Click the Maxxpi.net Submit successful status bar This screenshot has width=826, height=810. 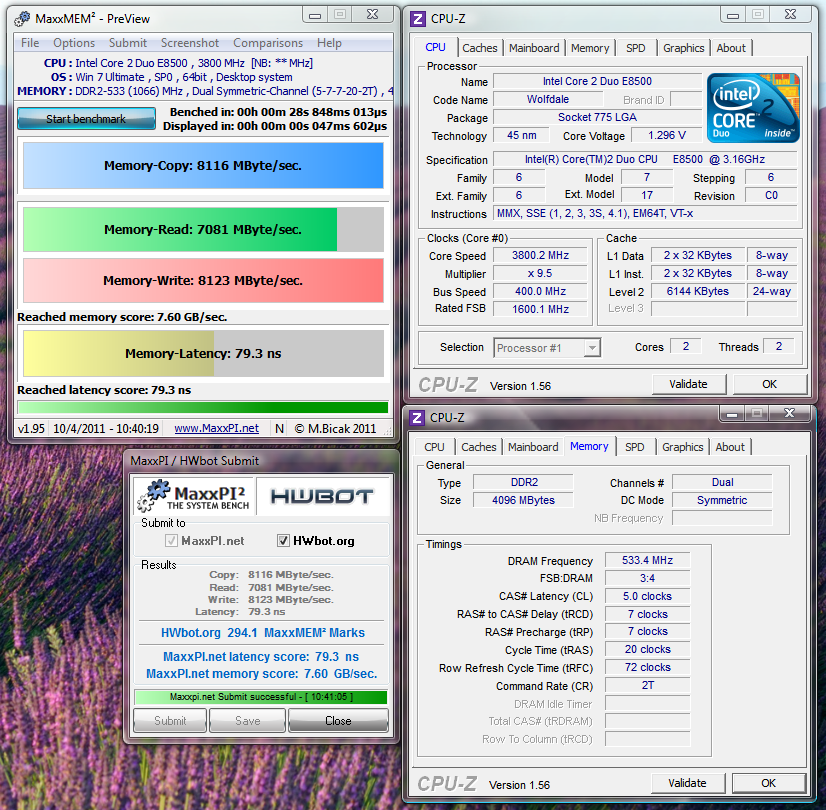pos(261,697)
